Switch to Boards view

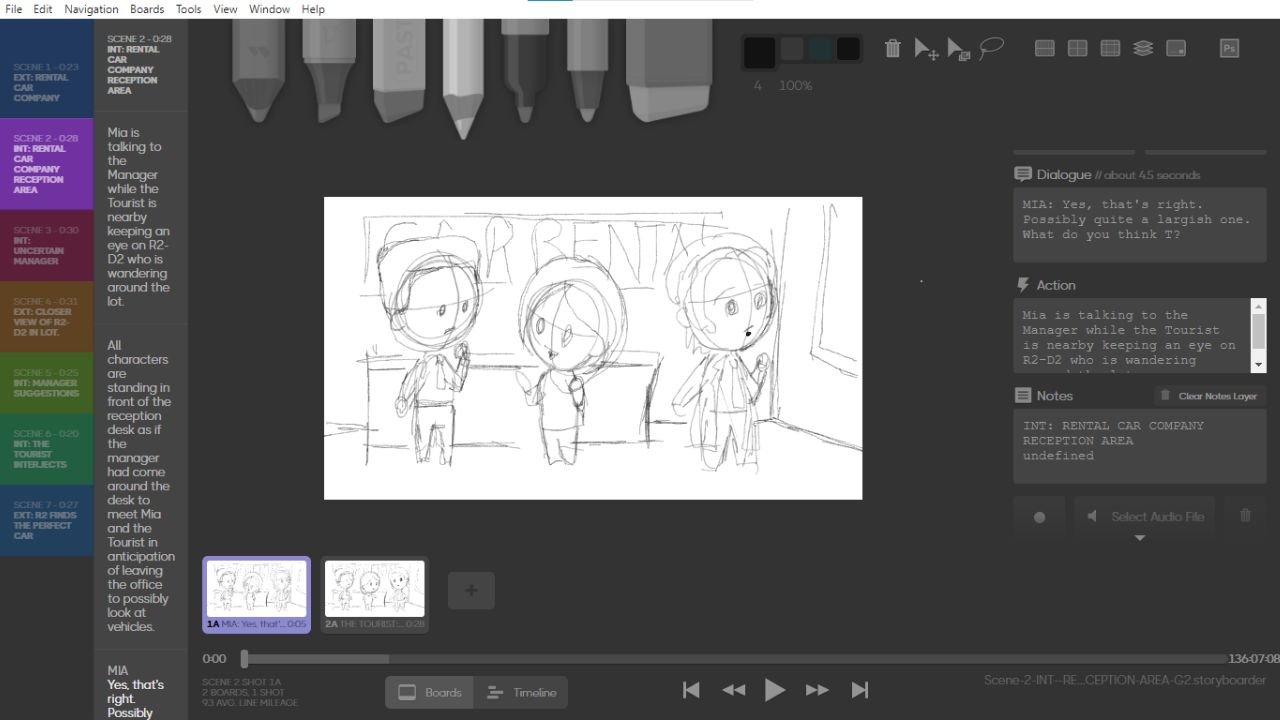click(429, 691)
